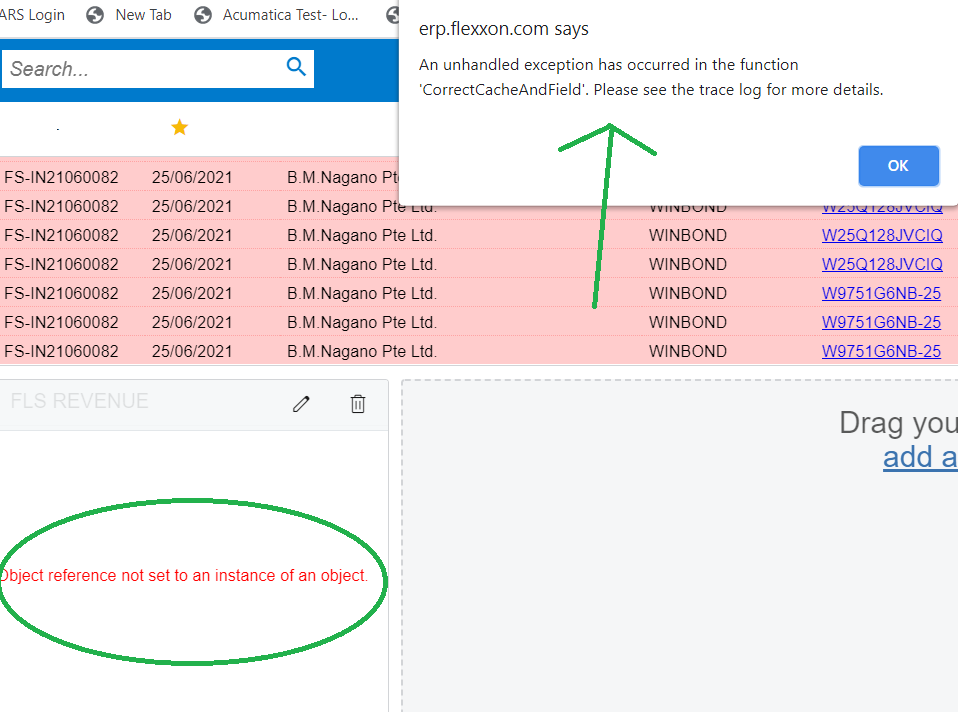958x712 pixels.
Task: Click the magnifier search icon
Action: pos(296,67)
